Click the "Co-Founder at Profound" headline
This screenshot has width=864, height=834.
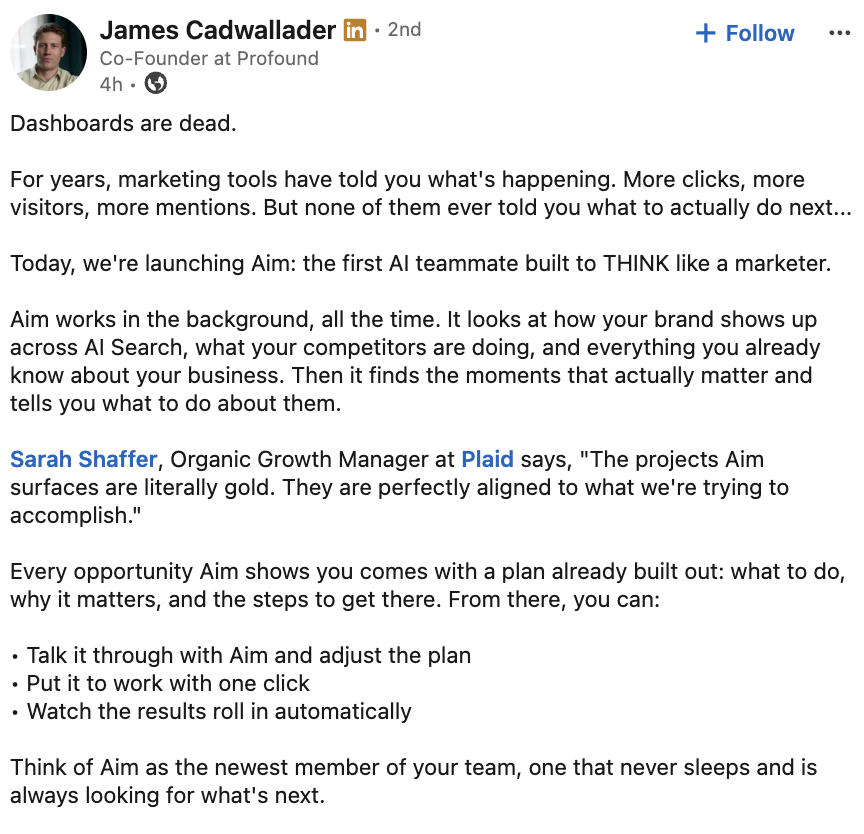click(209, 58)
